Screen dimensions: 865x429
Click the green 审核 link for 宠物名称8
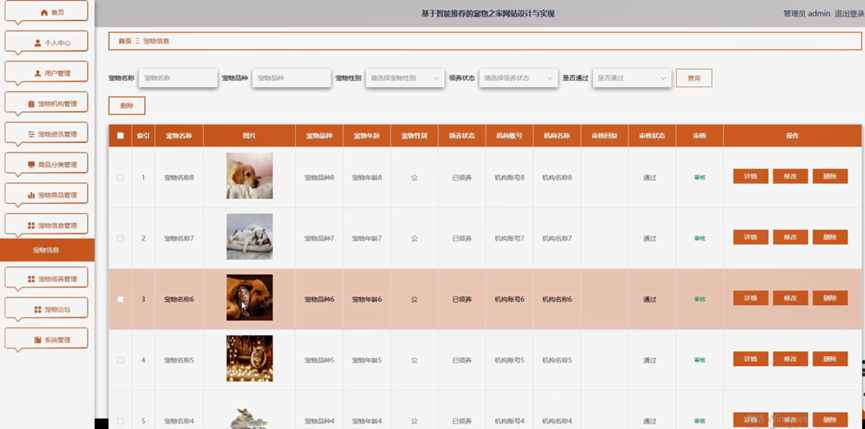[700, 178]
